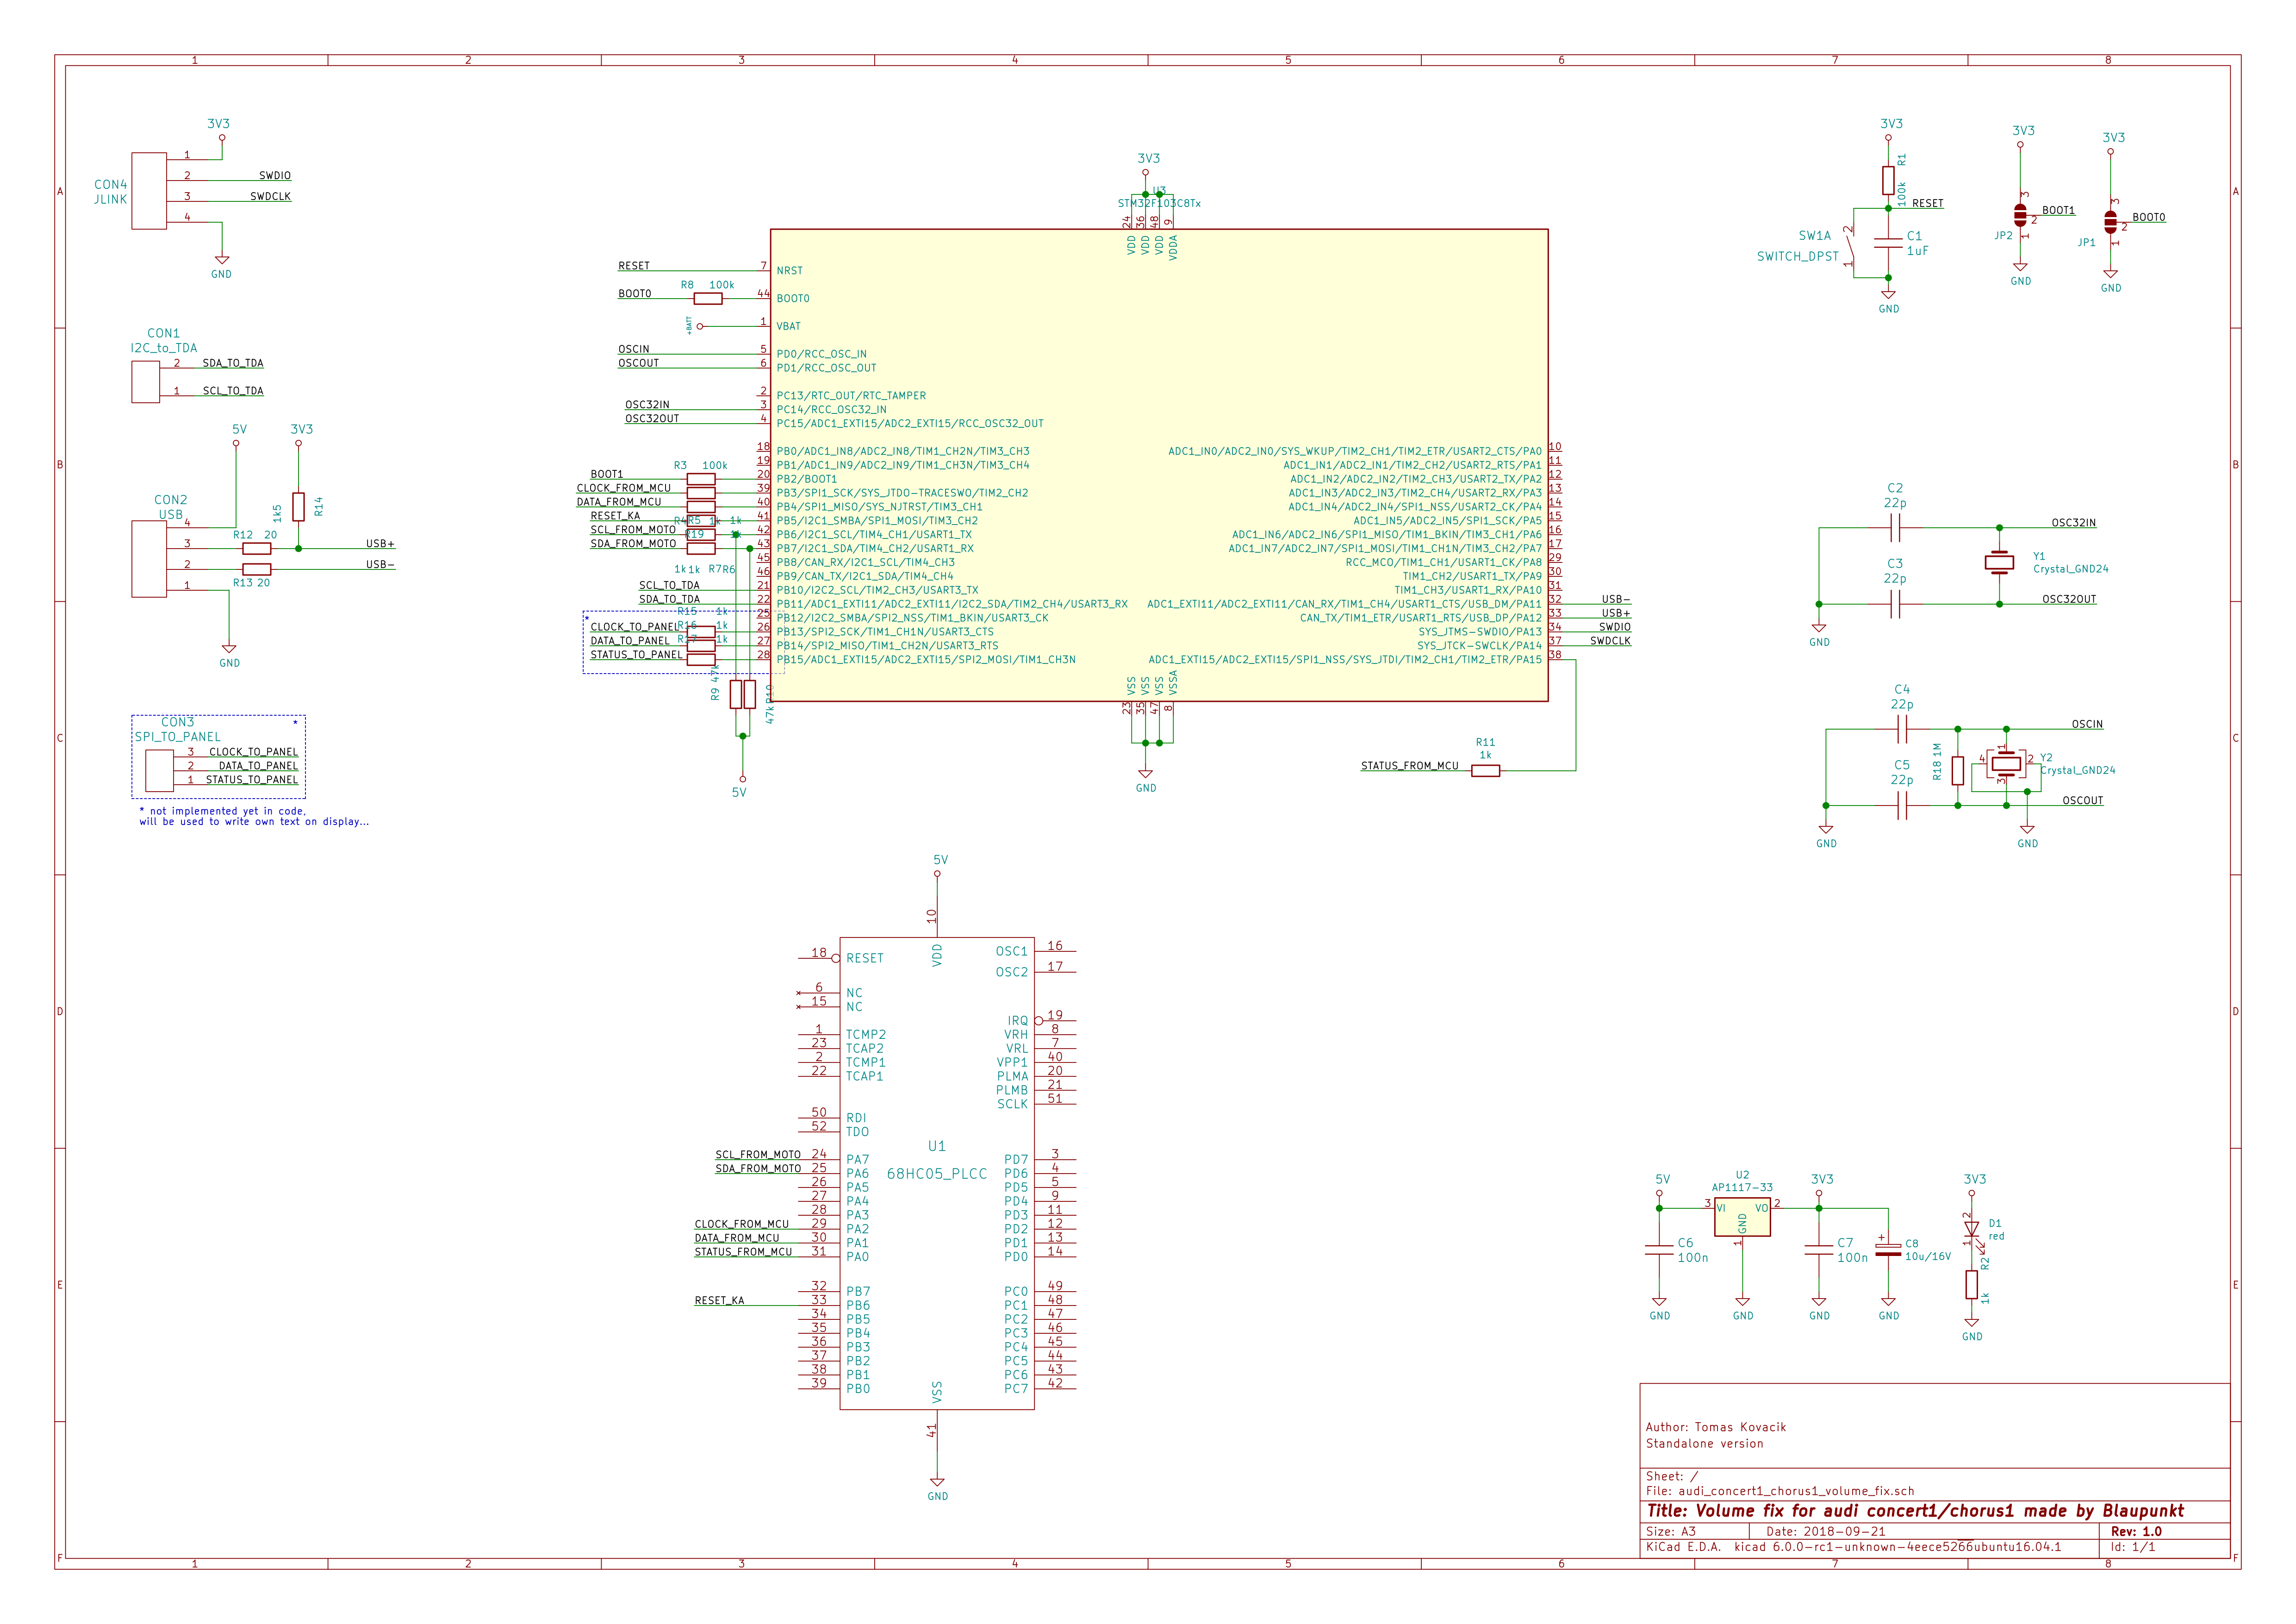Click the CON4 JLINK connector box
Screen dimensions: 2296x1624
(149, 191)
